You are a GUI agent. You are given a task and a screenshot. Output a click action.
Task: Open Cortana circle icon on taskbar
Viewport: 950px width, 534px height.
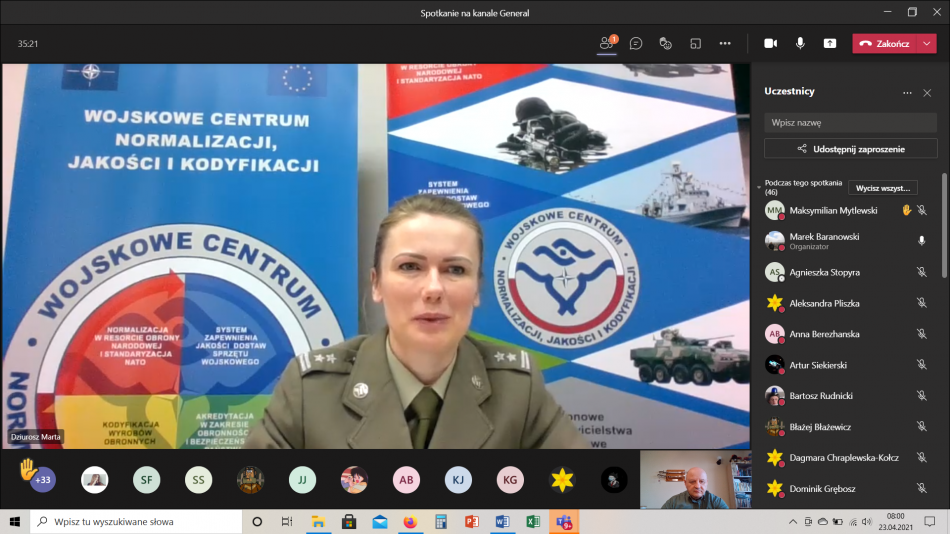pyautogui.click(x=257, y=521)
